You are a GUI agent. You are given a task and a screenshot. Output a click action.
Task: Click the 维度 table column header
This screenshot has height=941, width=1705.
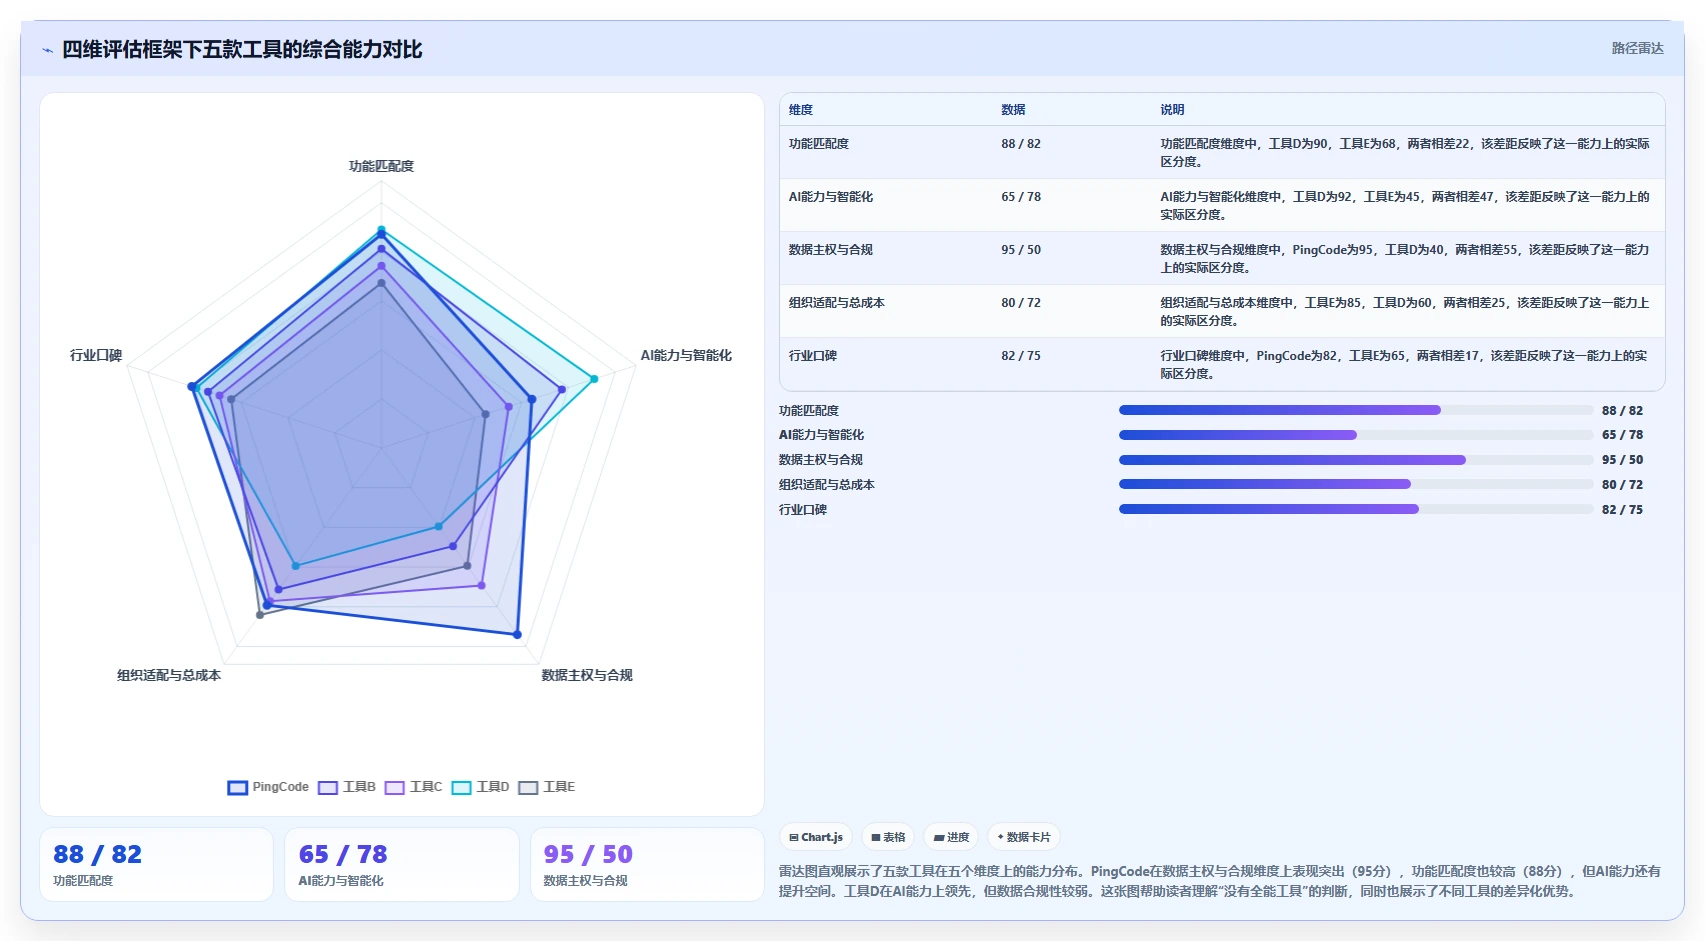pos(801,110)
